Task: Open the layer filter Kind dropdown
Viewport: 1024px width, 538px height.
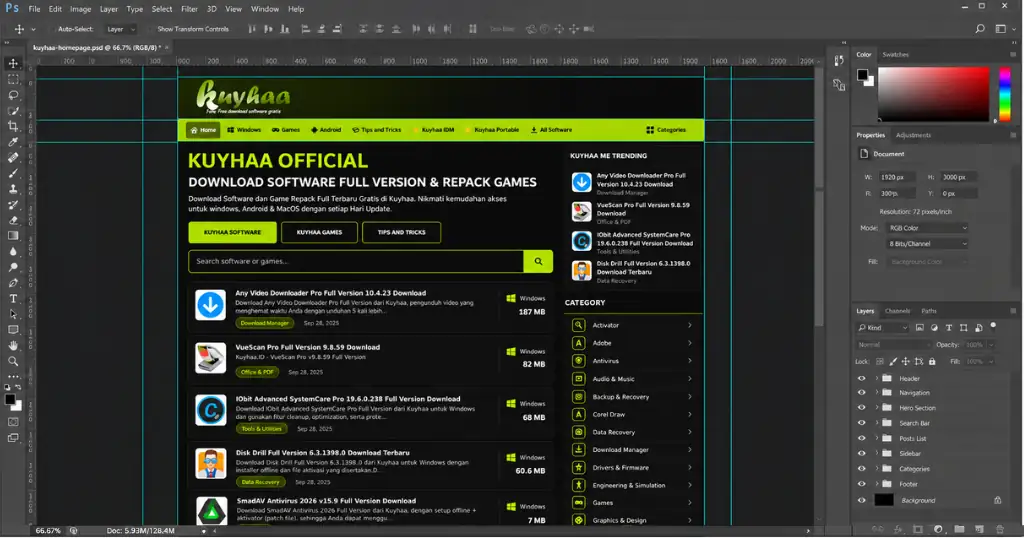Action: click(883, 328)
